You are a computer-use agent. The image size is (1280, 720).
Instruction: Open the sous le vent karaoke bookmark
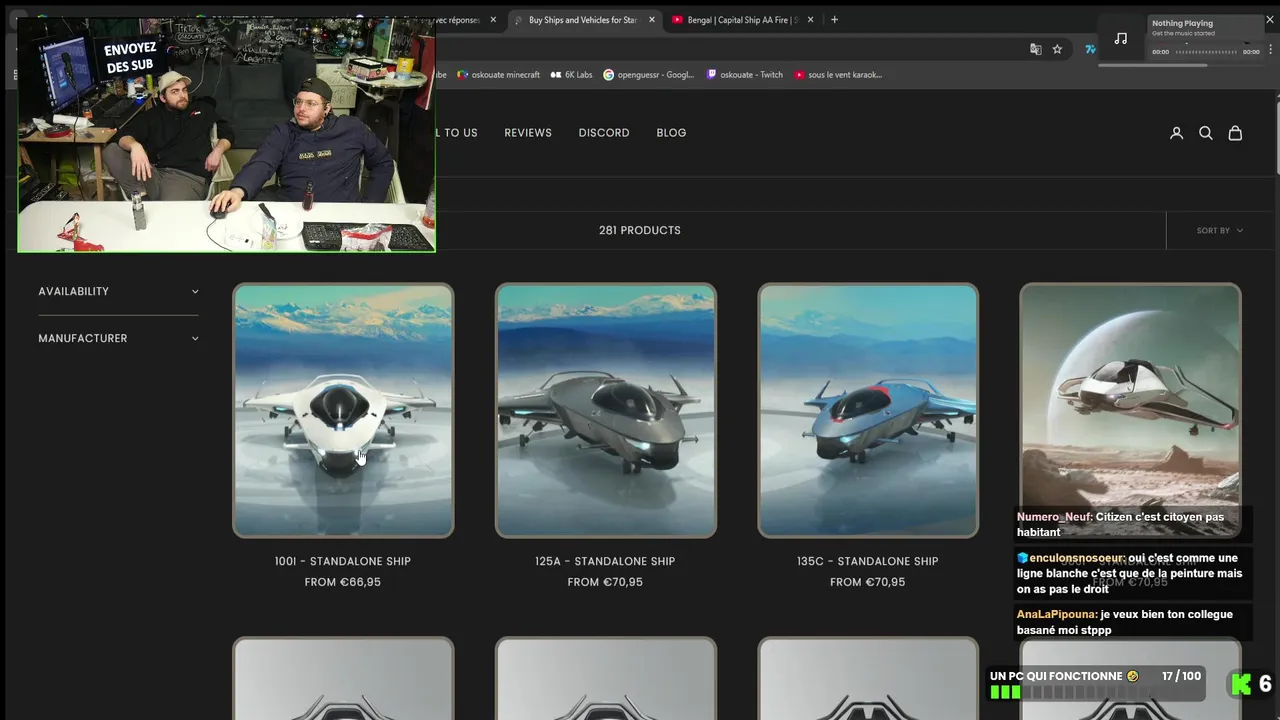point(838,74)
